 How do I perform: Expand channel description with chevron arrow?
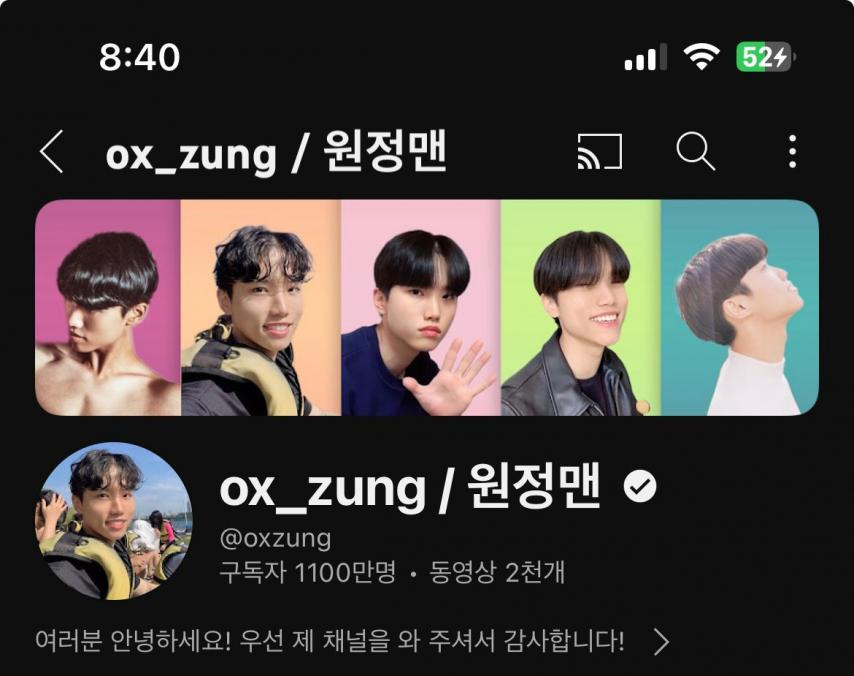pyautogui.click(x=661, y=642)
